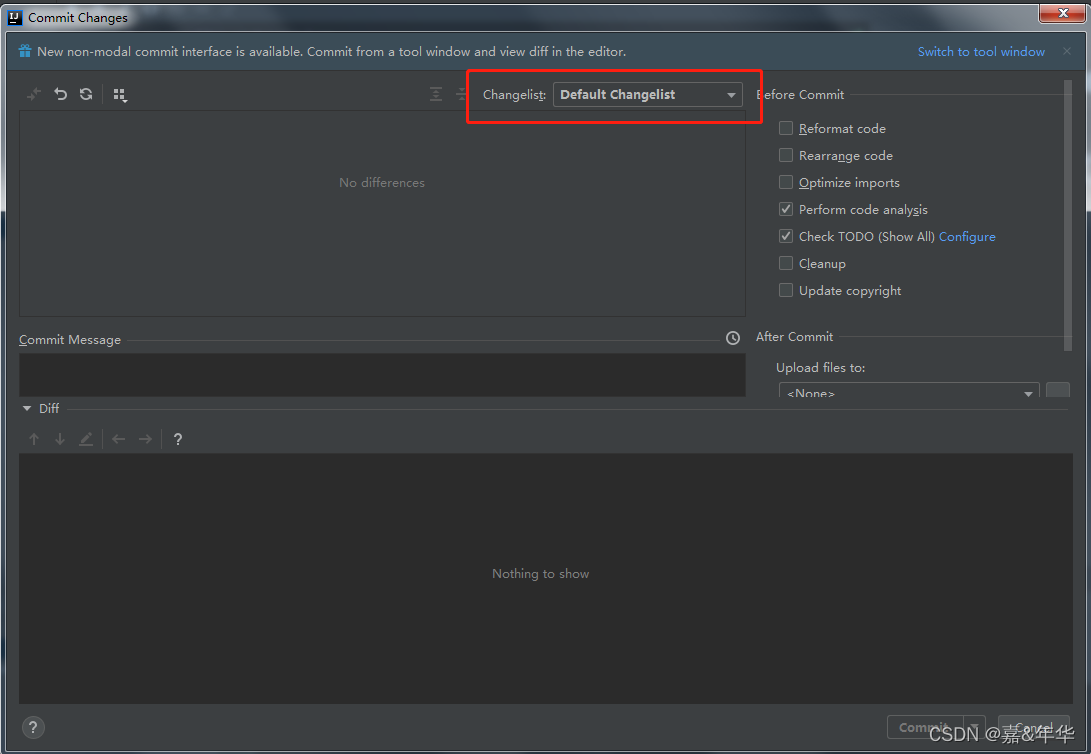
Task: Close the Commit Changes dialog
Action: 1062,13
